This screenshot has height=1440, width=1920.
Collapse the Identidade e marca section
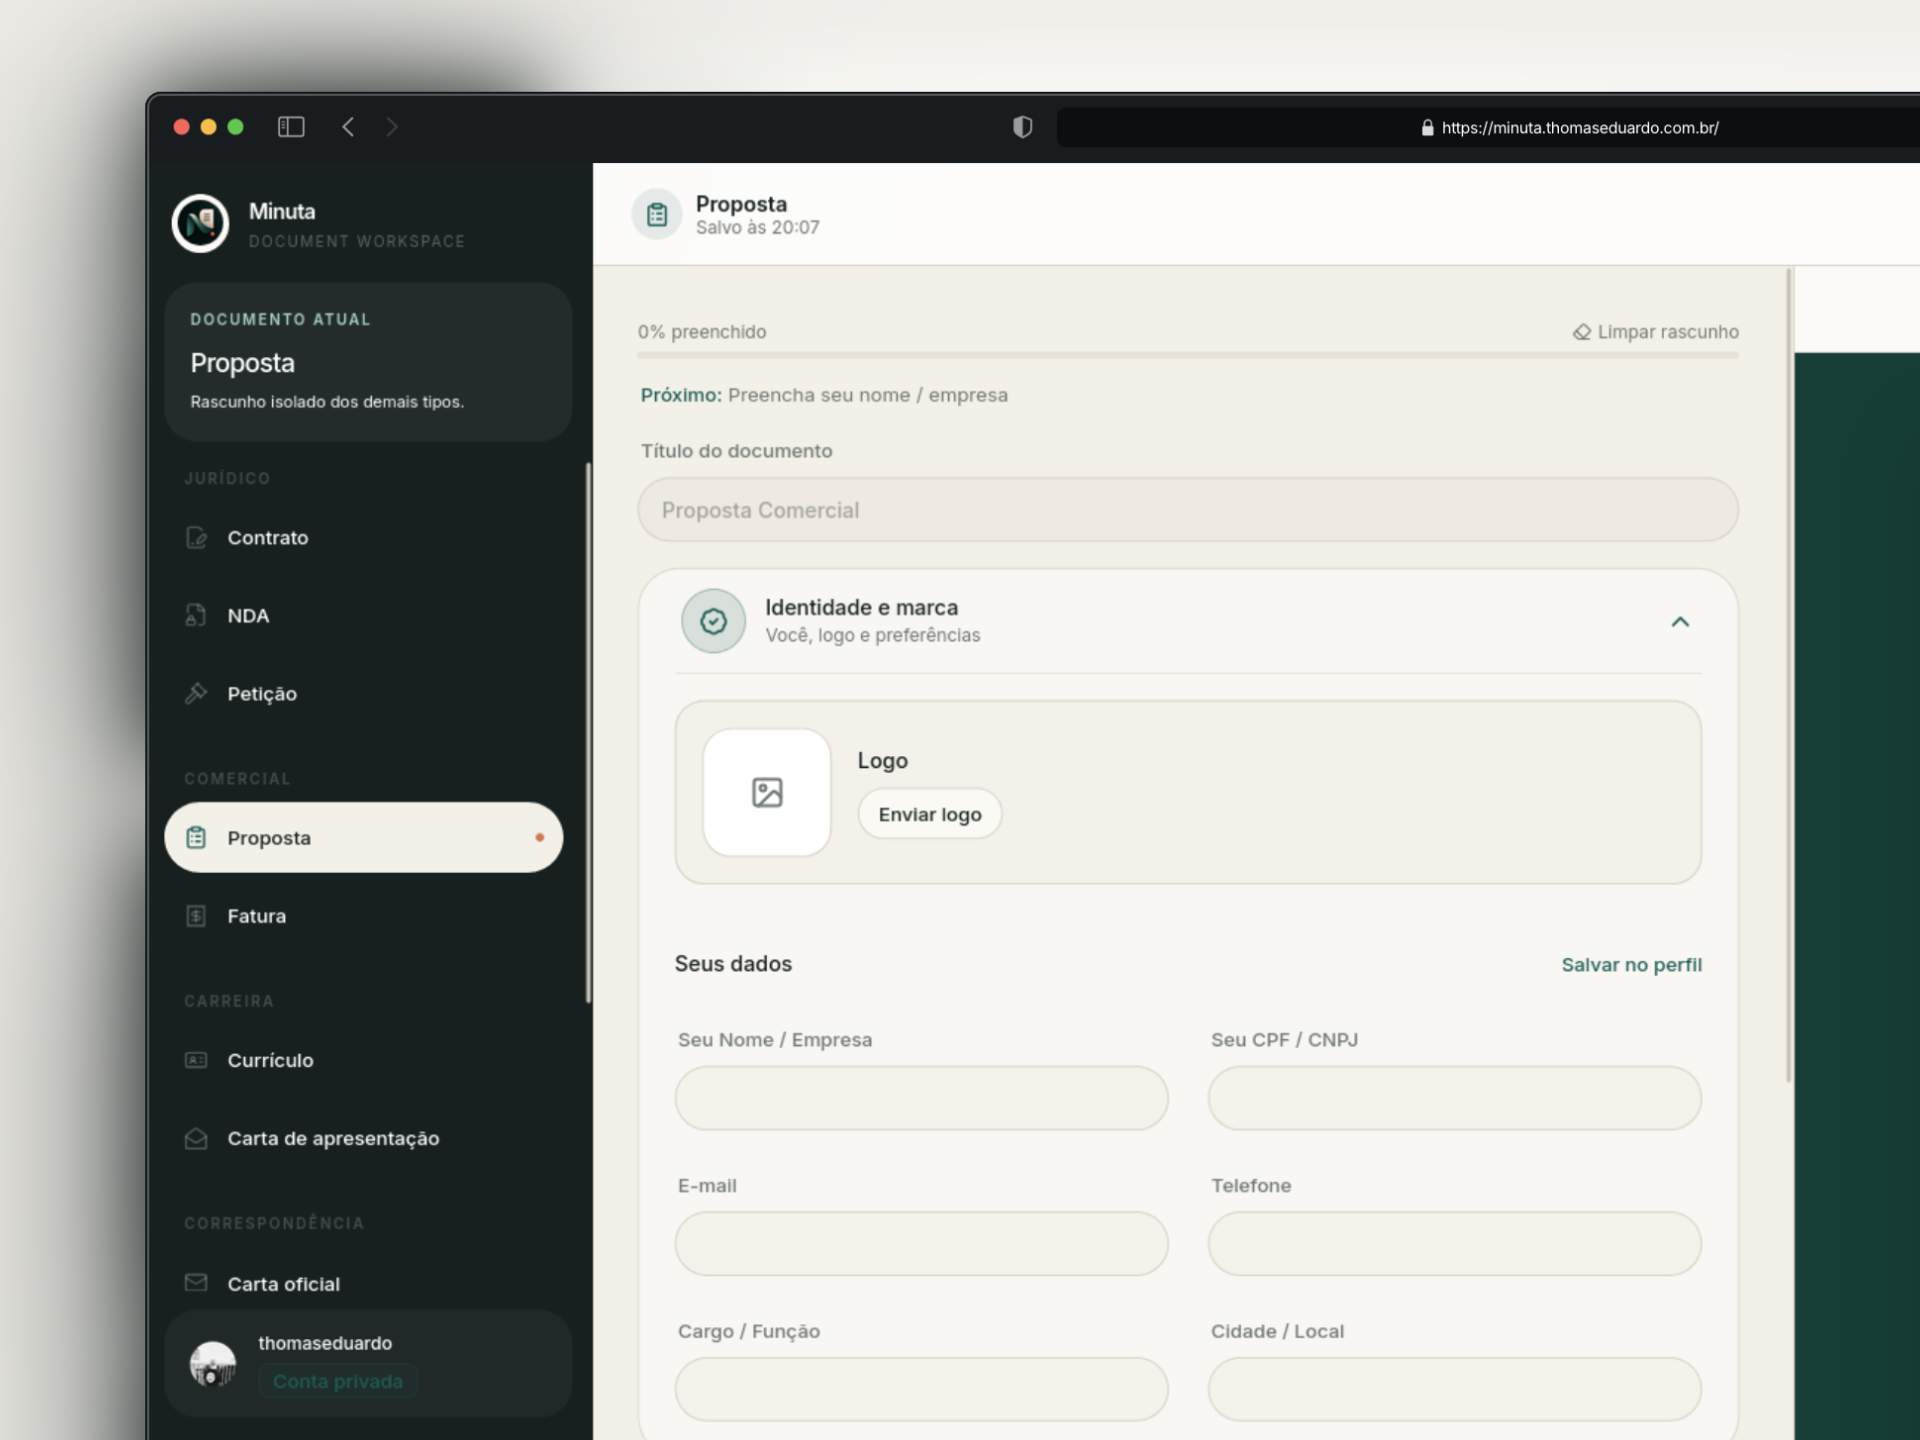coord(1680,622)
